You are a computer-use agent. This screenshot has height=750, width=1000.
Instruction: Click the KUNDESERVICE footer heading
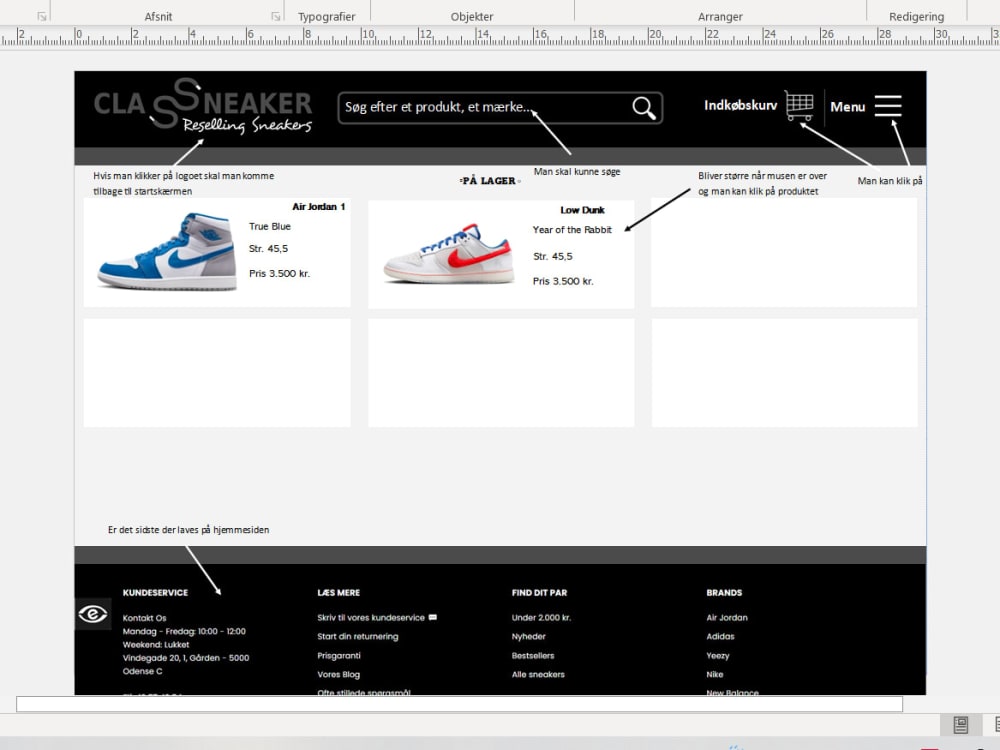coord(155,592)
